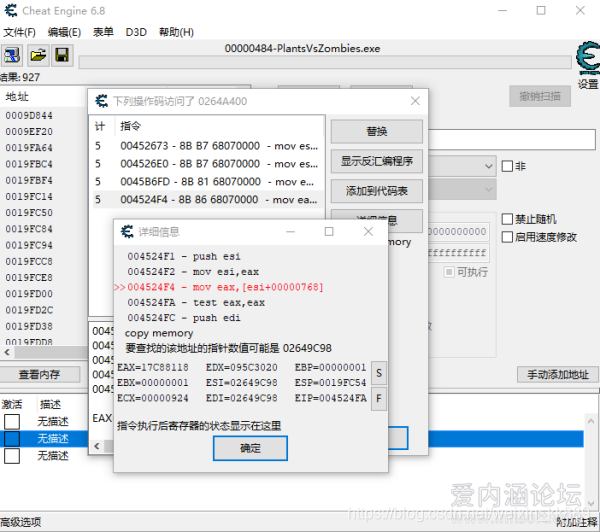
Task: Select address 0009D844 in results list
Action: coord(29,116)
